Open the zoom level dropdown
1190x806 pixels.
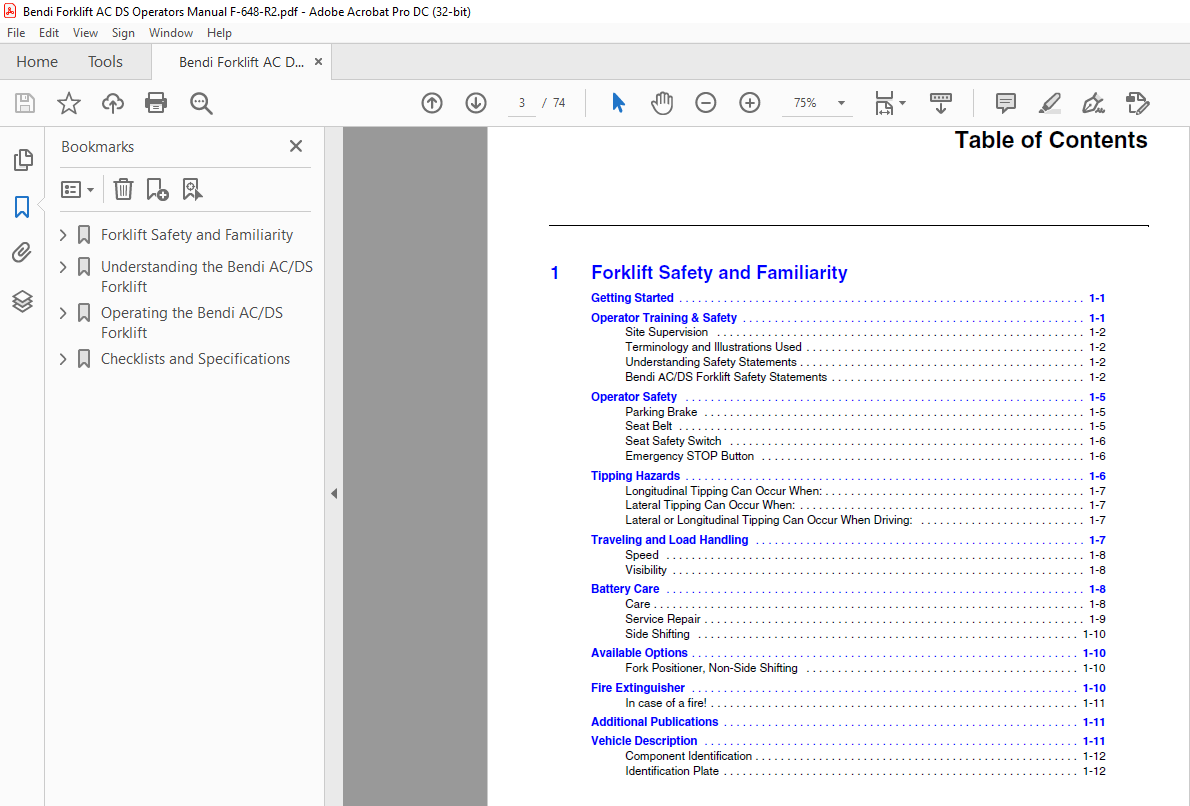click(841, 103)
